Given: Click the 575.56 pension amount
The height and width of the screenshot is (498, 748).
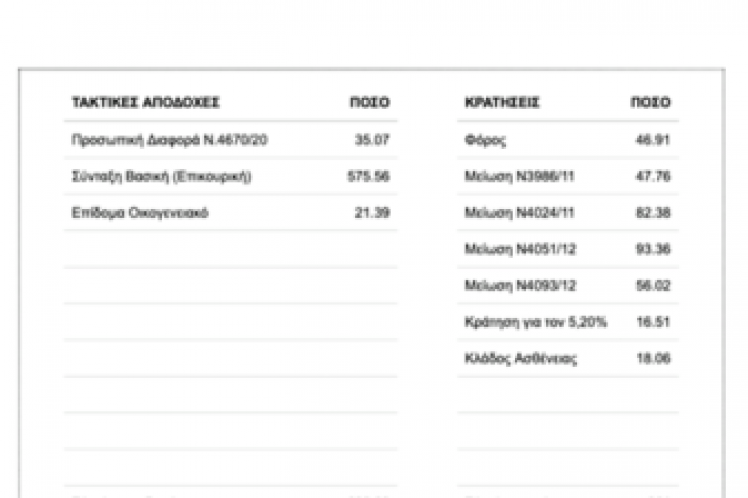Looking at the screenshot, I should pyautogui.click(x=368, y=176).
